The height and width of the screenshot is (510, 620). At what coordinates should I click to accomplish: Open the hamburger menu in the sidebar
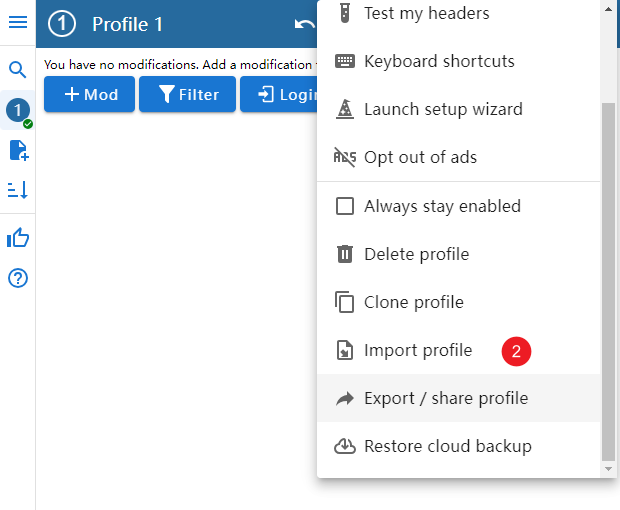pyautogui.click(x=18, y=23)
